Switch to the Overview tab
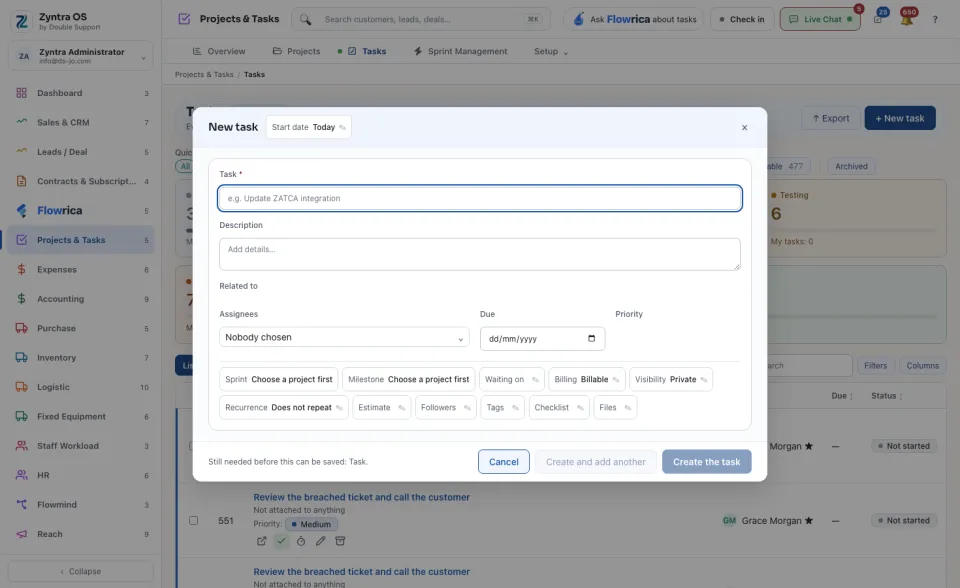960x588 pixels. coord(219,51)
